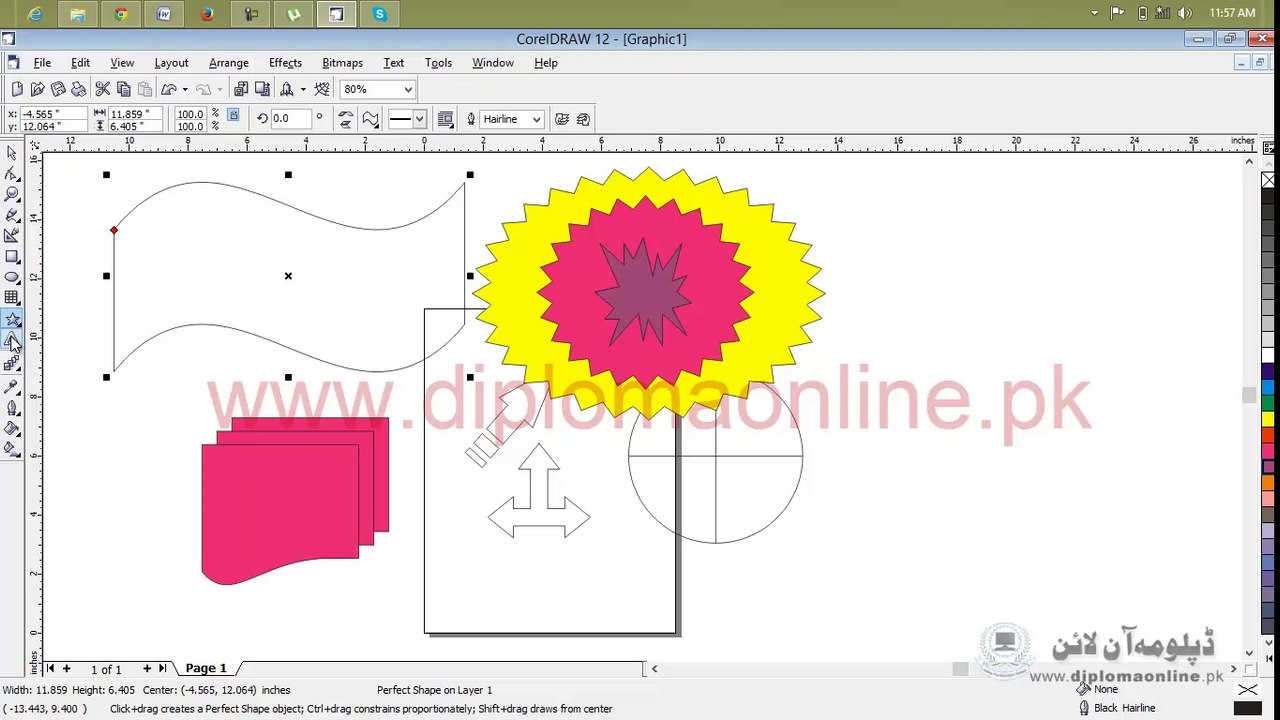1280x720 pixels.
Task: Cut the selected object
Action: tap(103, 89)
